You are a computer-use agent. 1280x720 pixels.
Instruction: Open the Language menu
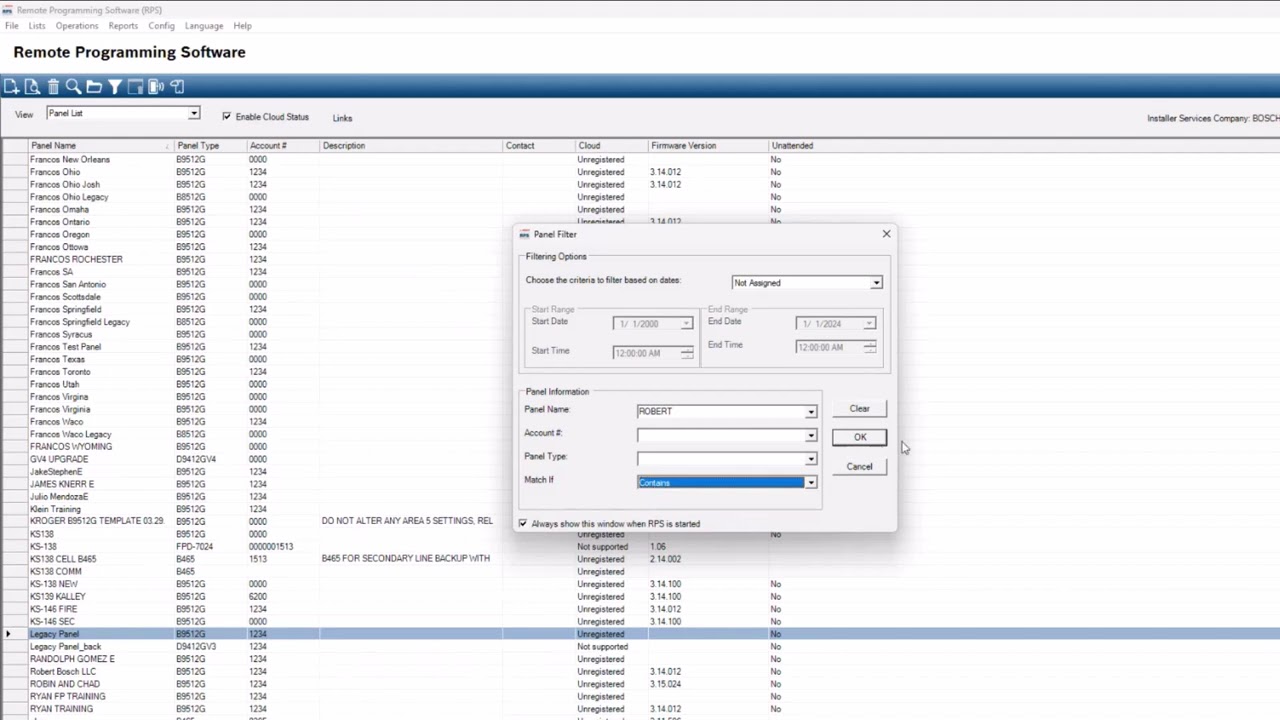204,26
